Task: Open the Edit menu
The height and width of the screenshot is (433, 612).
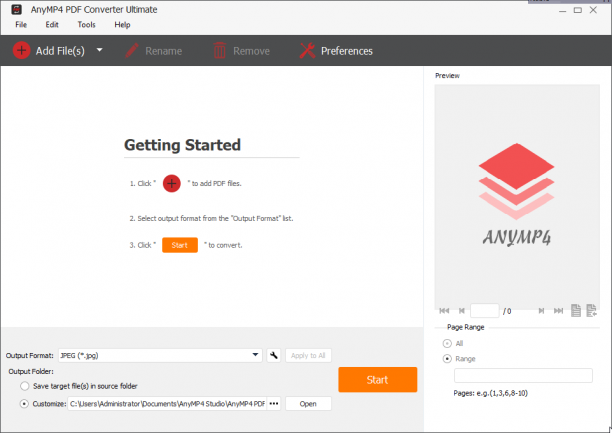Action: click(x=52, y=25)
